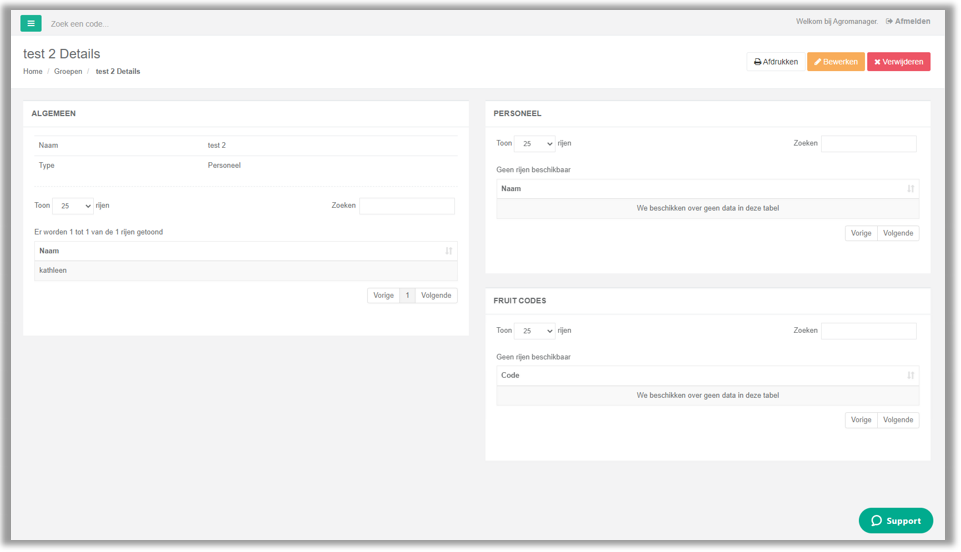Open the Groepen breadcrumb link
Image resolution: width=961 pixels, height=552 pixels.
pyautogui.click(x=68, y=72)
